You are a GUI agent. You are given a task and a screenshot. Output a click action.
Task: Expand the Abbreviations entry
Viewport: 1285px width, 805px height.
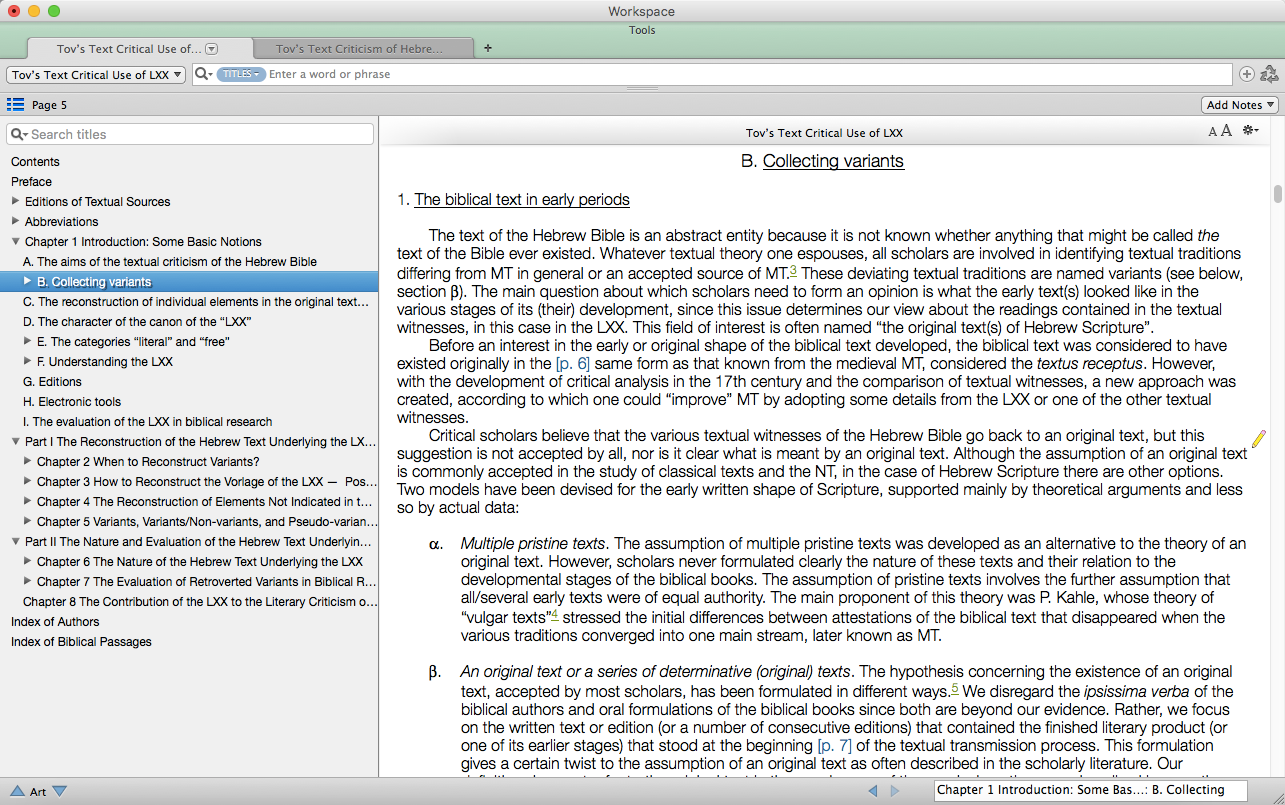pos(16,221)
